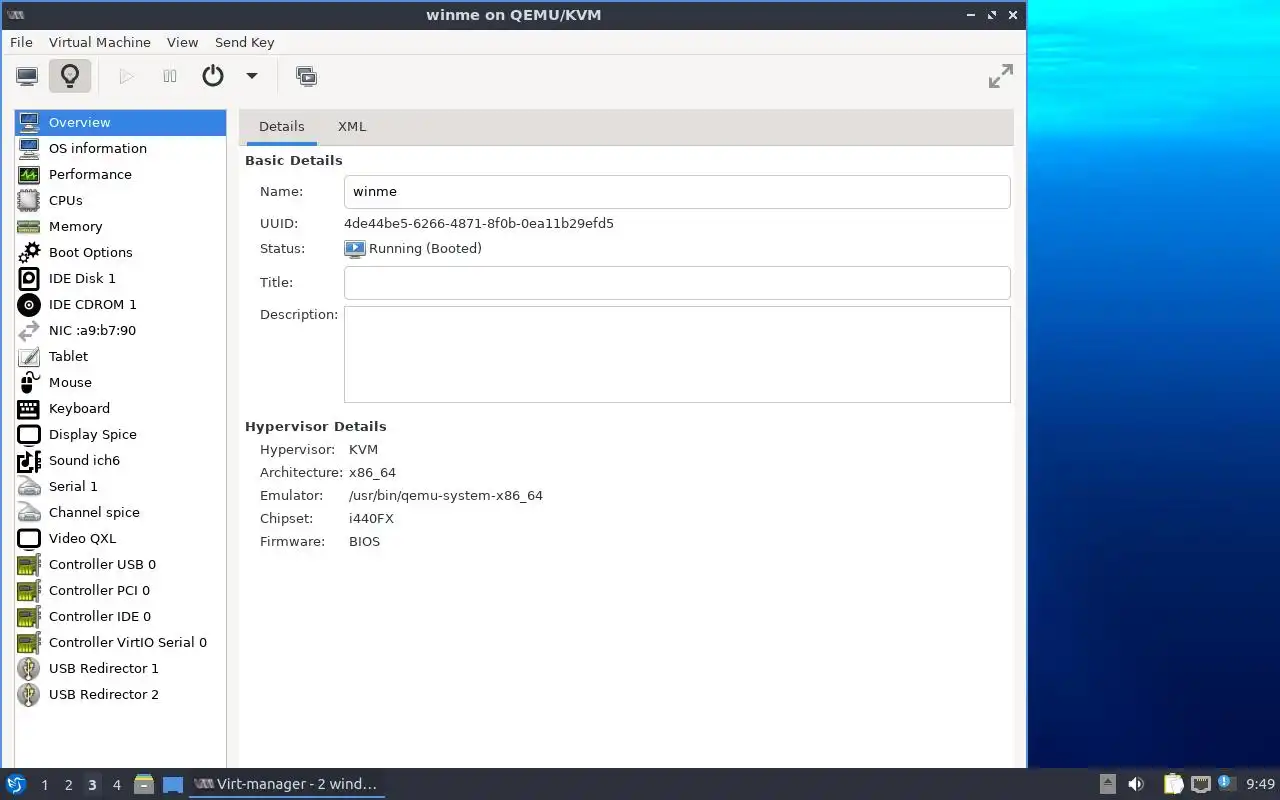
Task: Select OS information entry
Action: tap(120, 148)
